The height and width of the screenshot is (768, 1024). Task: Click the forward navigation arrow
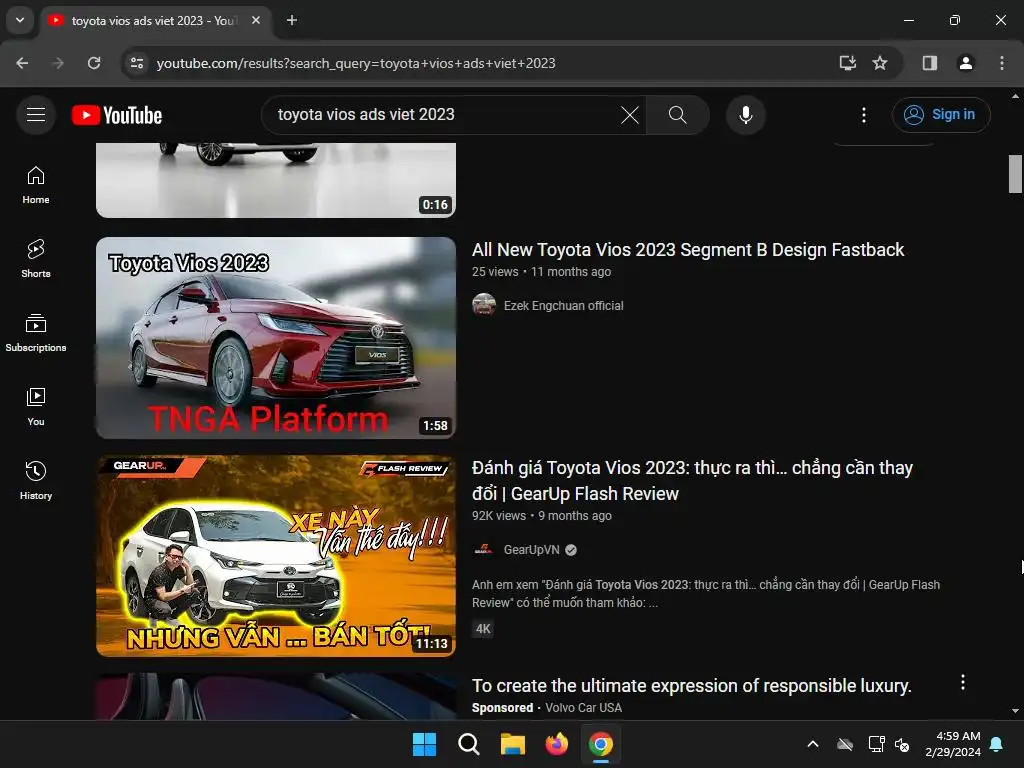58,63
